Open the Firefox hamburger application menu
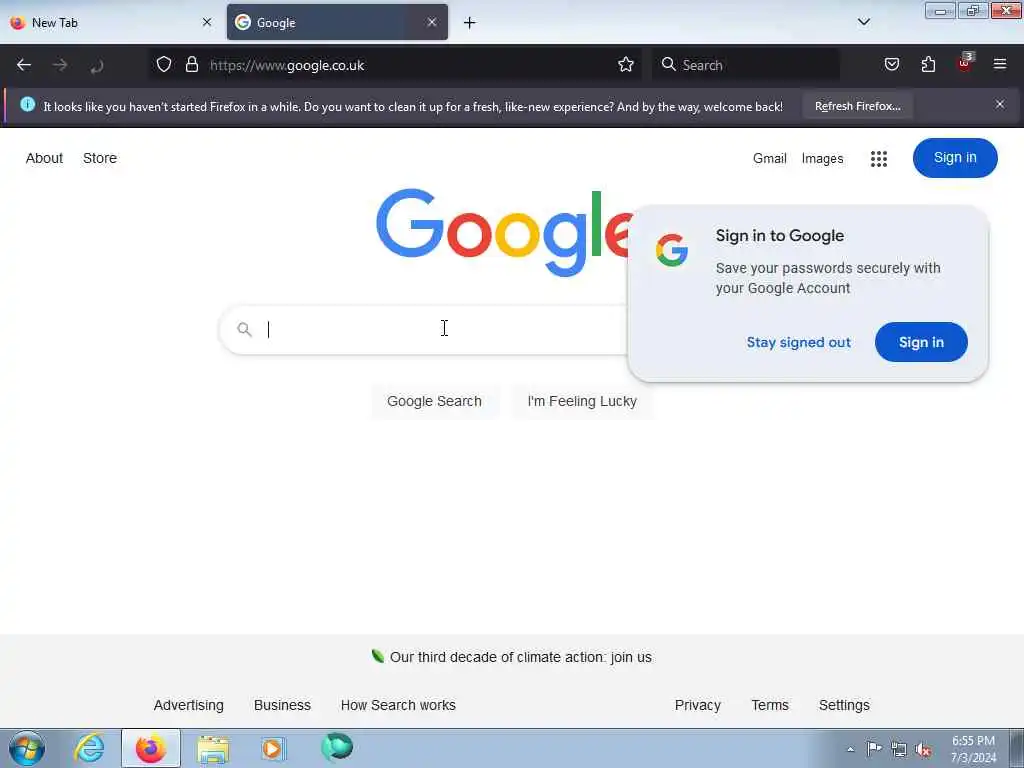This screenshot has height=768, width=1024. 1000,65
